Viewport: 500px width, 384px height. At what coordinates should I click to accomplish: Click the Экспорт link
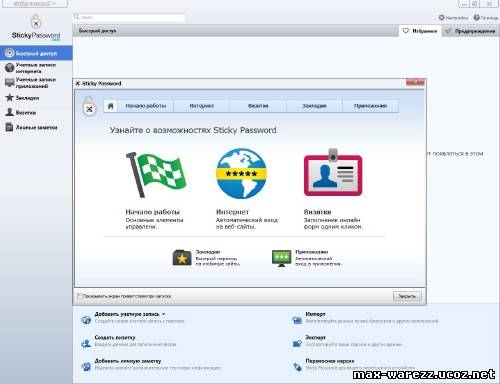click(315, 337)
